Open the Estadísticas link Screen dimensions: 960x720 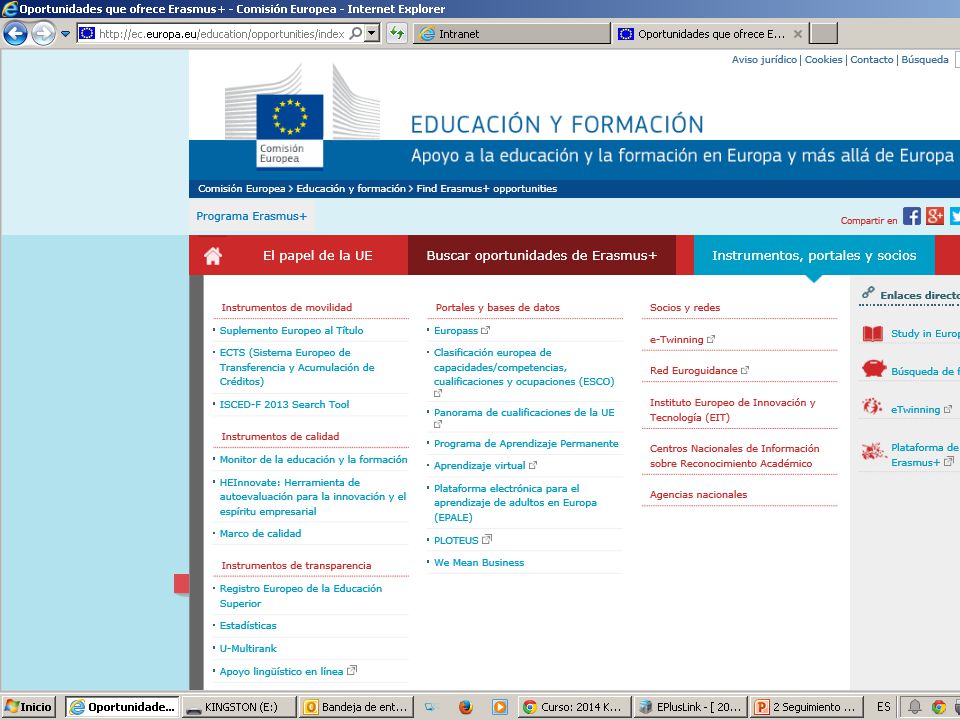point(248,626)
